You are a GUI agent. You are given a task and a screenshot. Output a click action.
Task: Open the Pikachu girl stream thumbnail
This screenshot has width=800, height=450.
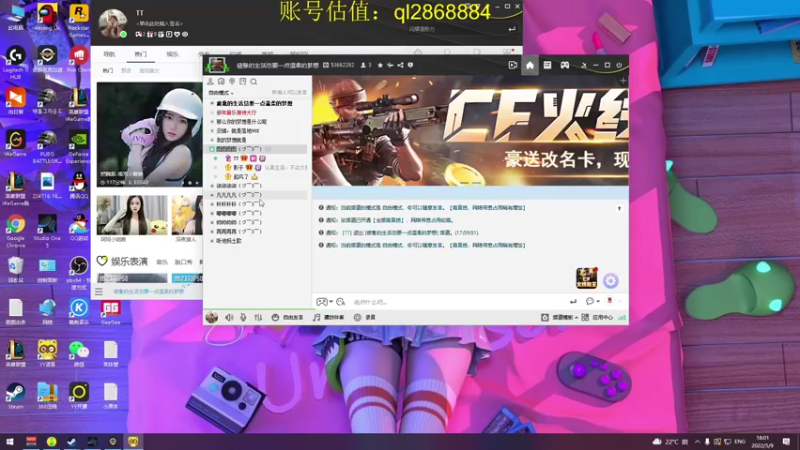tap(132, 215)
